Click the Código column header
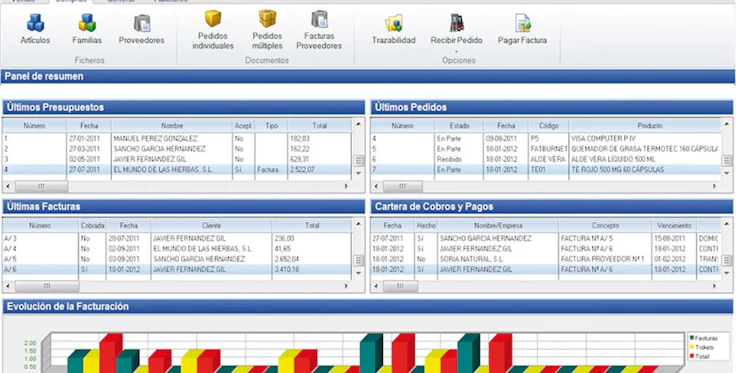Screen dimensions: 736x373 (x=549, y=126)
